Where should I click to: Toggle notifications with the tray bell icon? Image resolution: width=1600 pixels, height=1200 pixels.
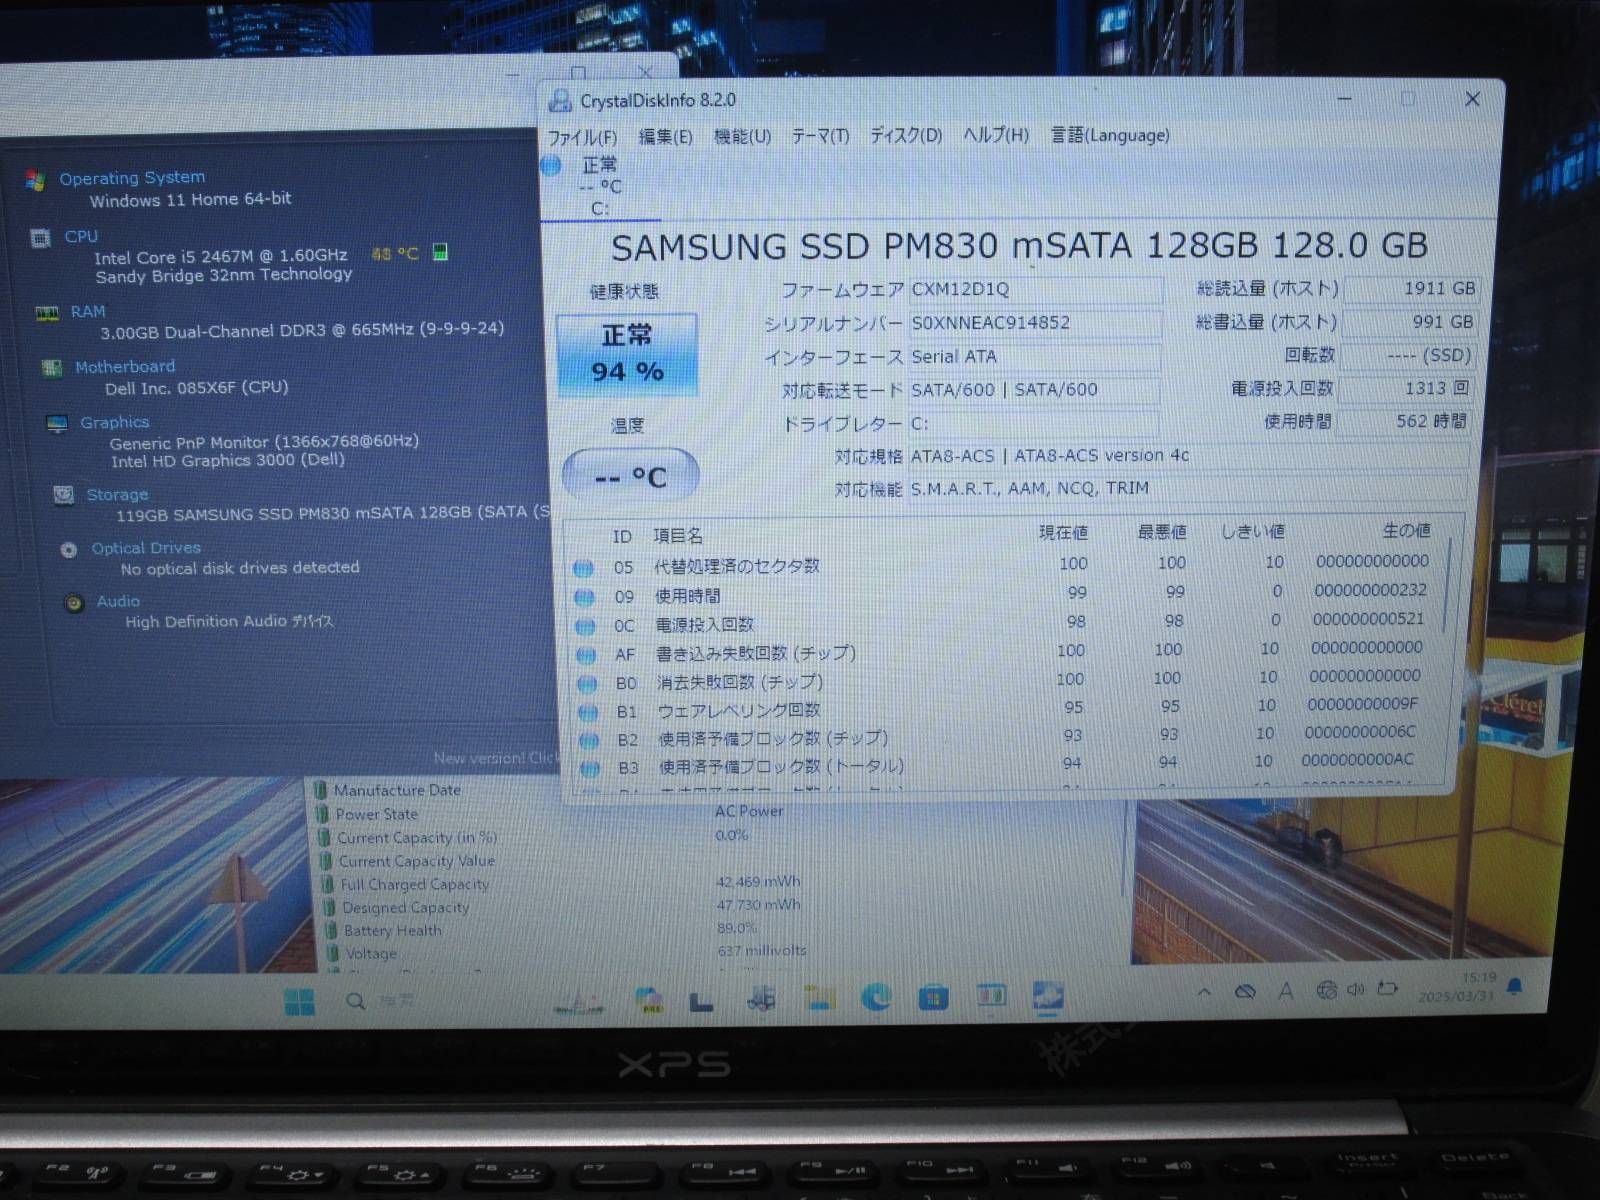(x=1515, y=987)
